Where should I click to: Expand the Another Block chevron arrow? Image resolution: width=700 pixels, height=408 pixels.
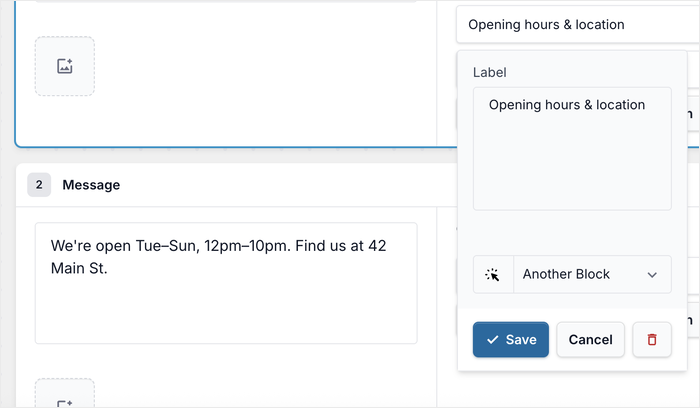(x=652, y=275)
